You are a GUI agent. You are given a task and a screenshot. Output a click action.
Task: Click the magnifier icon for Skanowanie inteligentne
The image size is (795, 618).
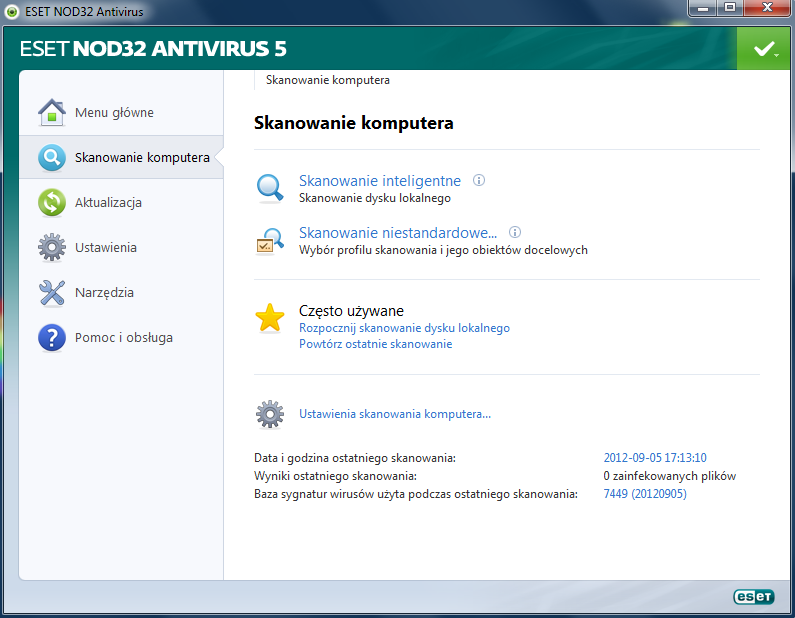(270, 188)
